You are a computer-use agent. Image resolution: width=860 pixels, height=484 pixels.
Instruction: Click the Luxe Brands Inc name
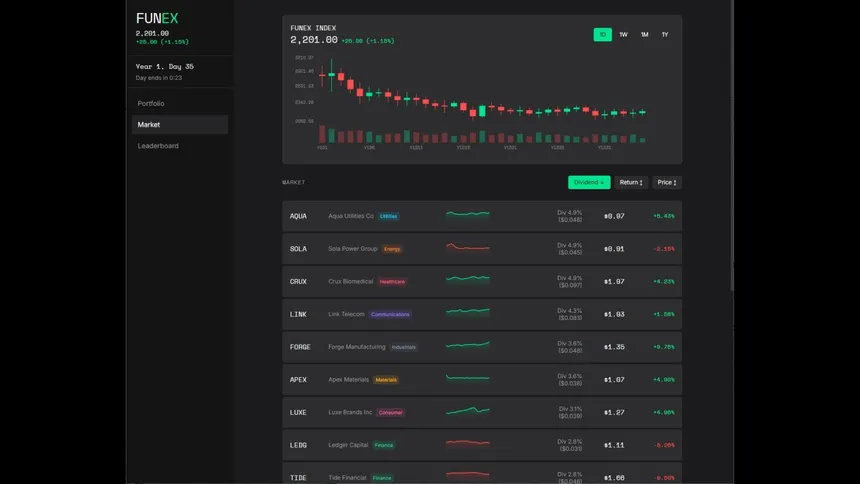pyautogui.click(x=350, y=412)
